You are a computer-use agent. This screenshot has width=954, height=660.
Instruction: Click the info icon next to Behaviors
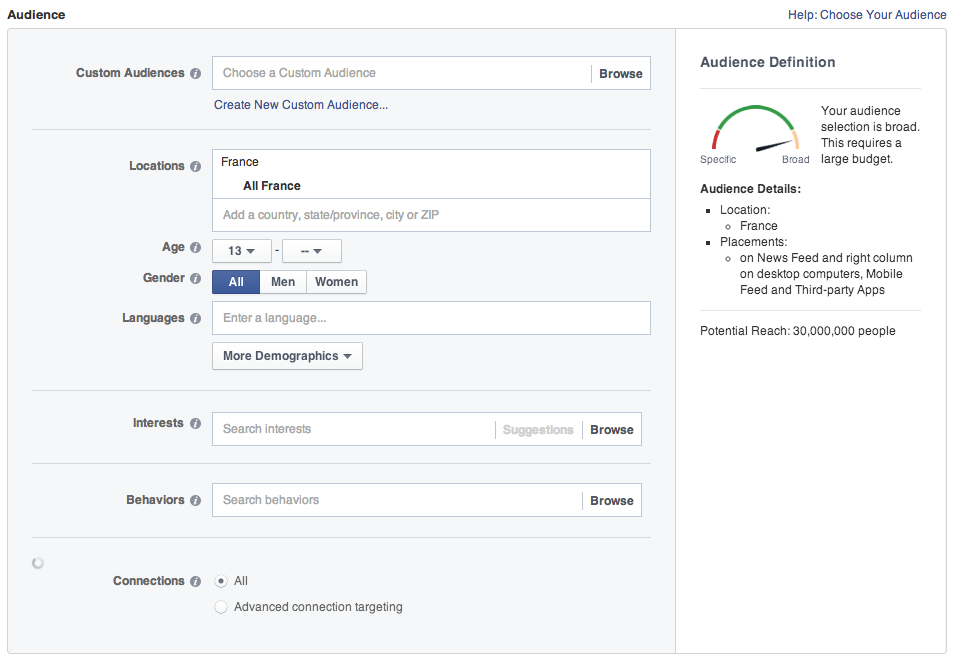tap(195, 501)
